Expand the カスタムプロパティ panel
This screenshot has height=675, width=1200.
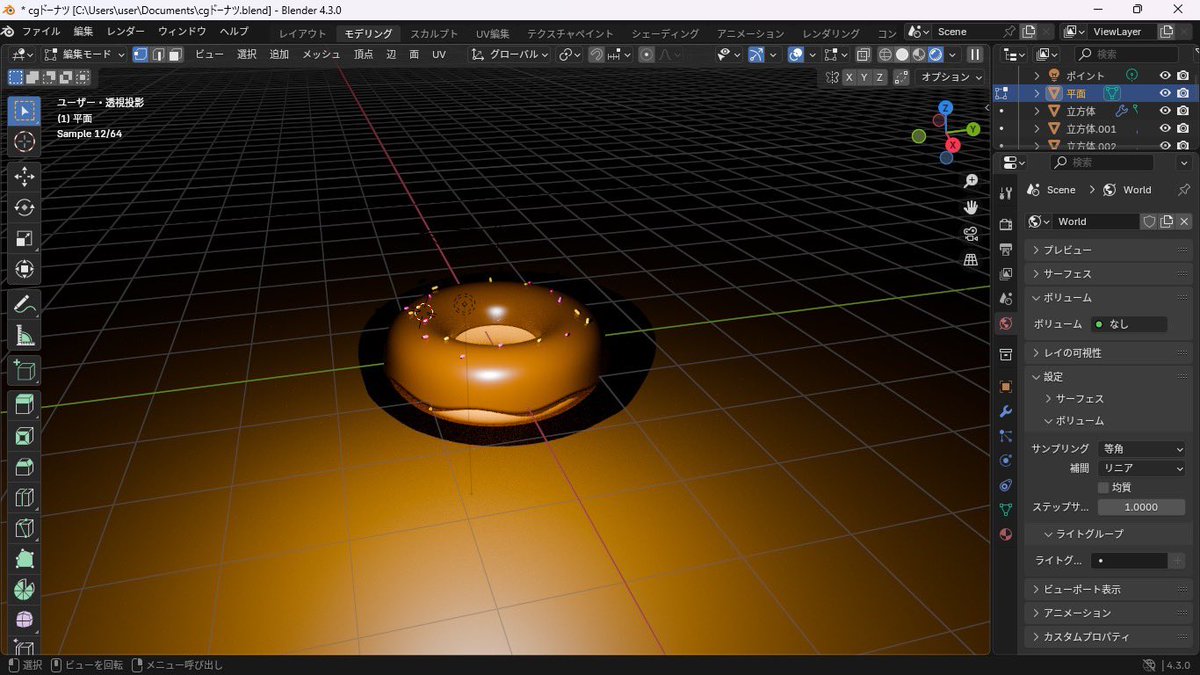click(x=1108, y=637)
